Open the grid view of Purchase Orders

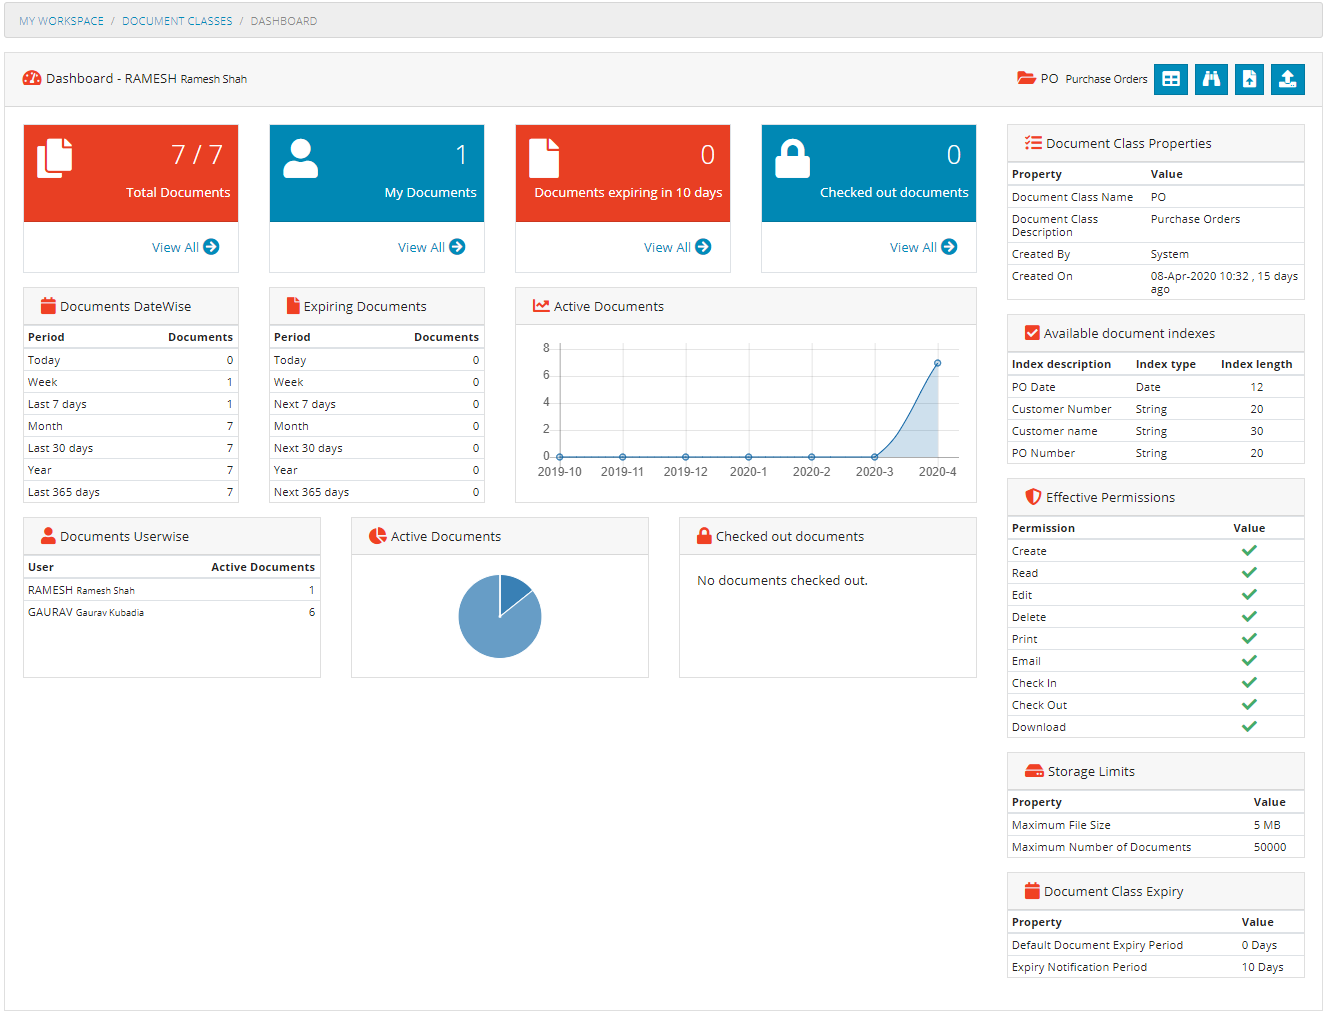tap(1171, 79)
